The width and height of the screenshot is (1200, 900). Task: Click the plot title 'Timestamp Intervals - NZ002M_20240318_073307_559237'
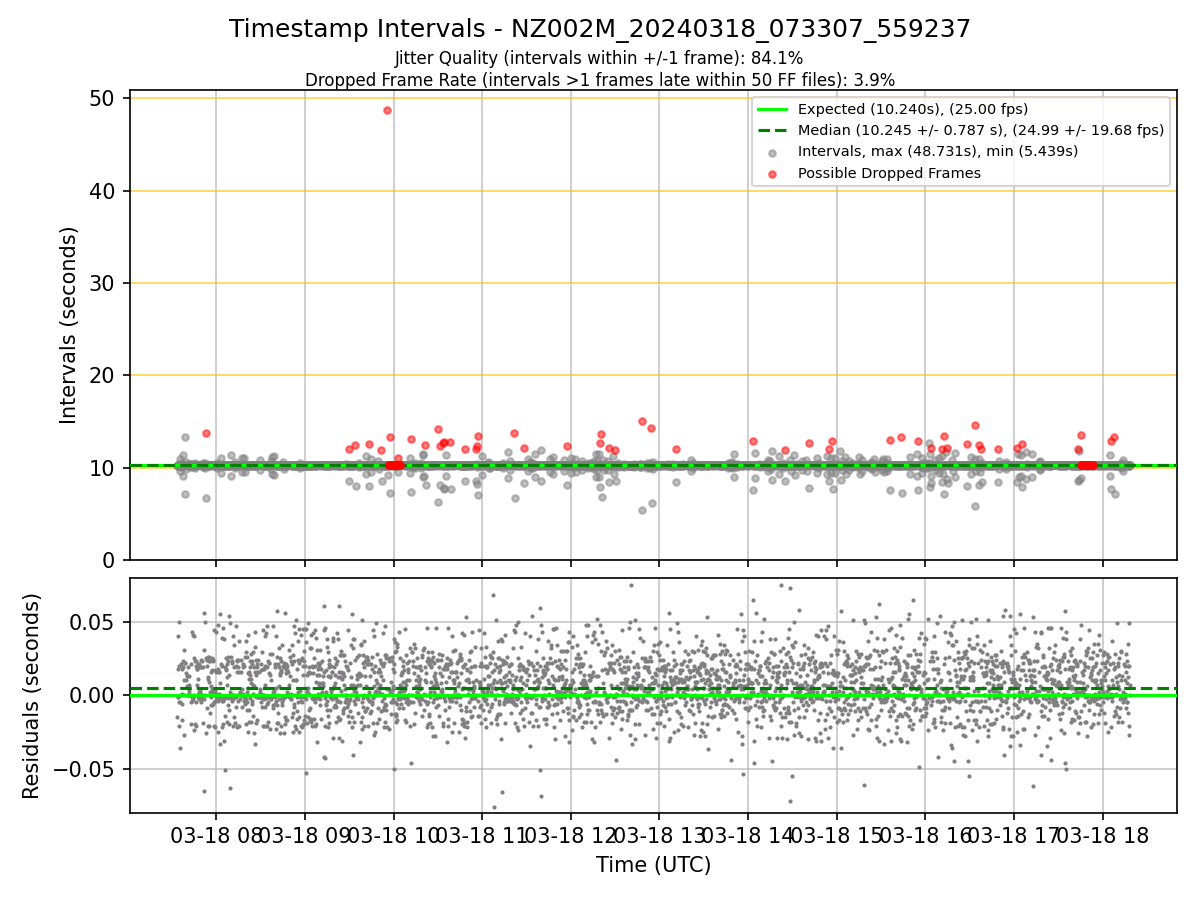pyautogui.click(x=600, y=29)
